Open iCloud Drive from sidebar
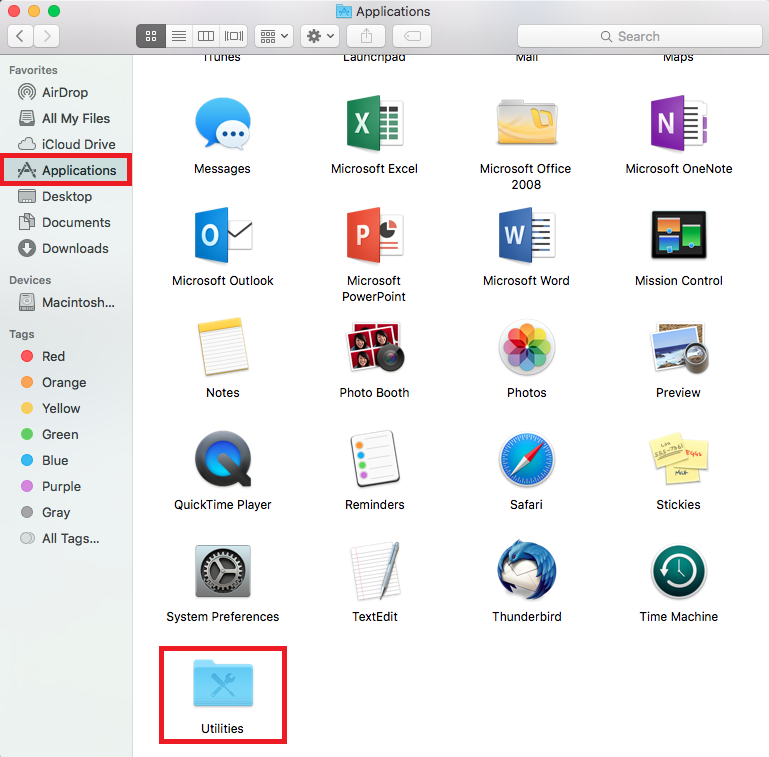Viewport: 769px width, 757px height. tap(66, 144)
